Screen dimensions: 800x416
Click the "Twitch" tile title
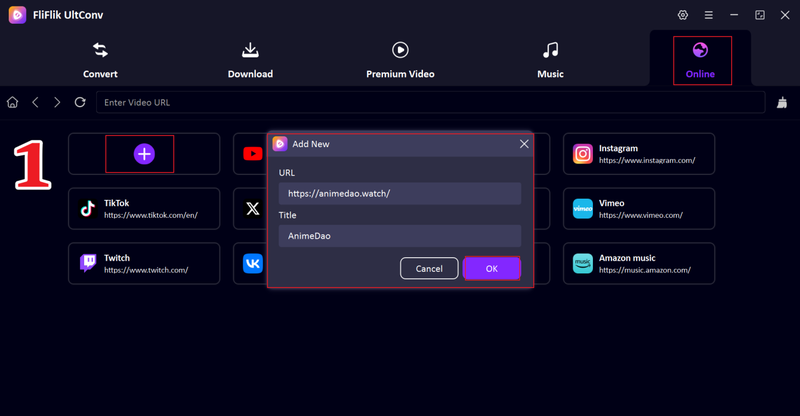117,258
